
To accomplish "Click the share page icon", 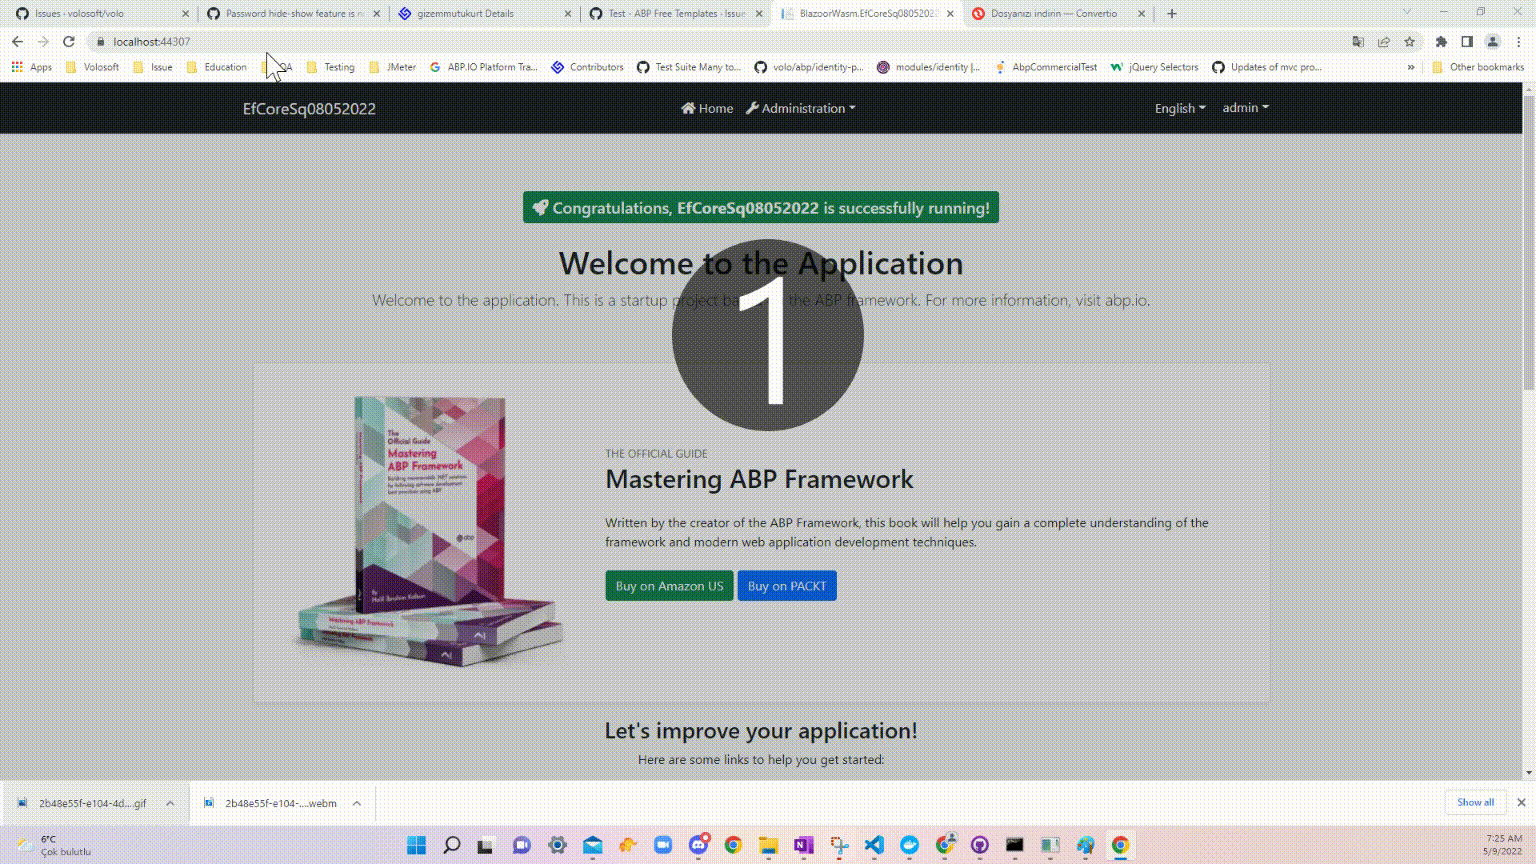I will pos(1384,42).
